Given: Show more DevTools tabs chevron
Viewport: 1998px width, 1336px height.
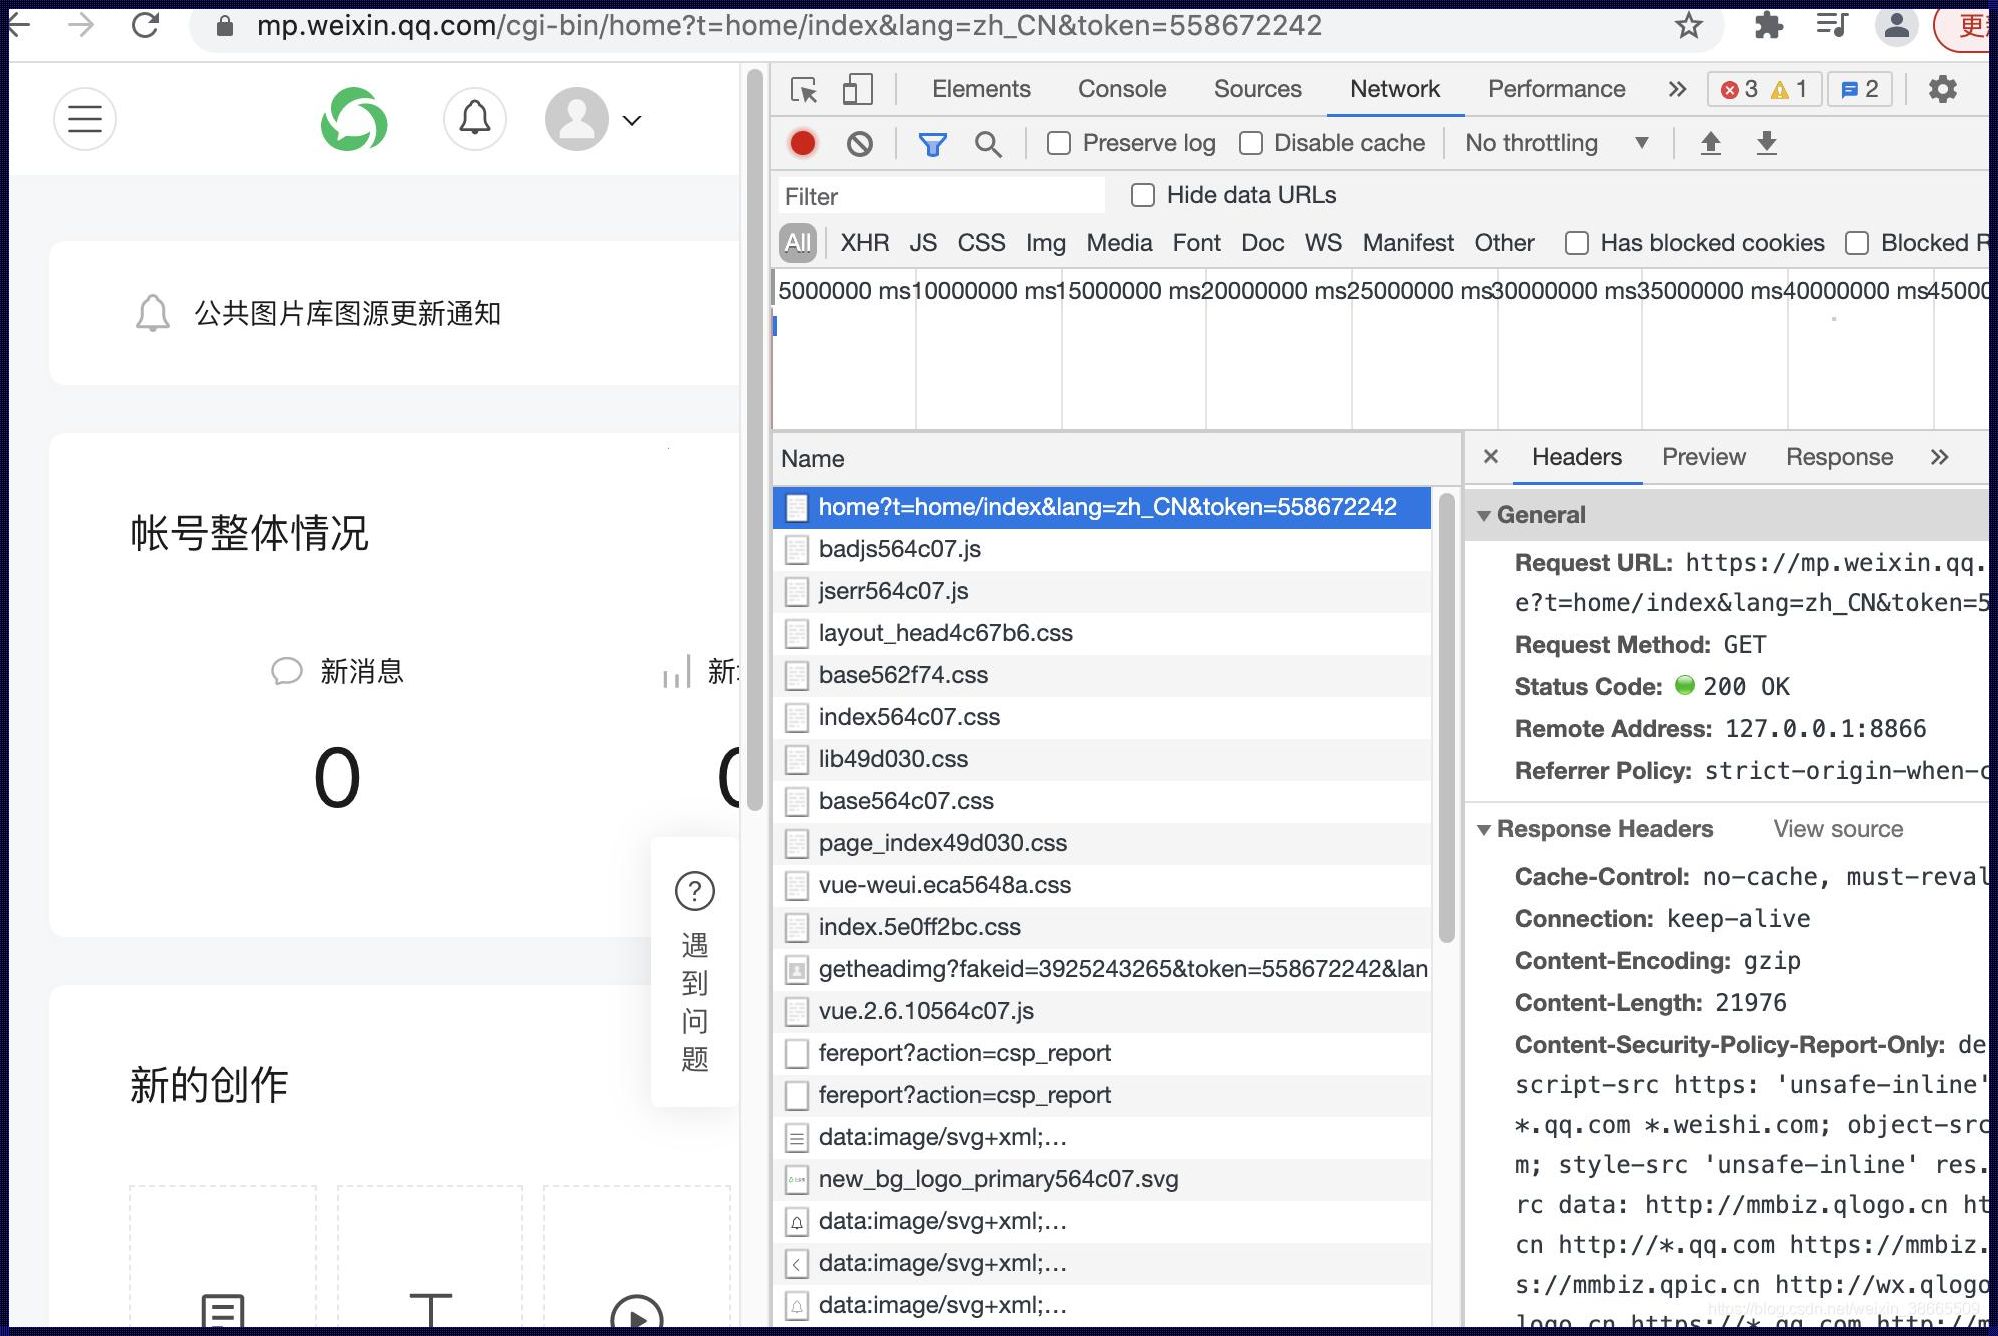Looking at the screenshot, I should (1677, 90).
